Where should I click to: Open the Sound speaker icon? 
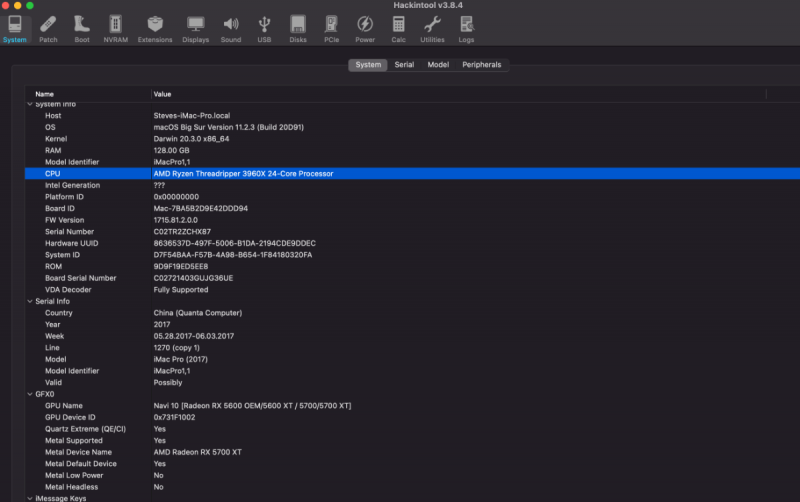point(231,28)
